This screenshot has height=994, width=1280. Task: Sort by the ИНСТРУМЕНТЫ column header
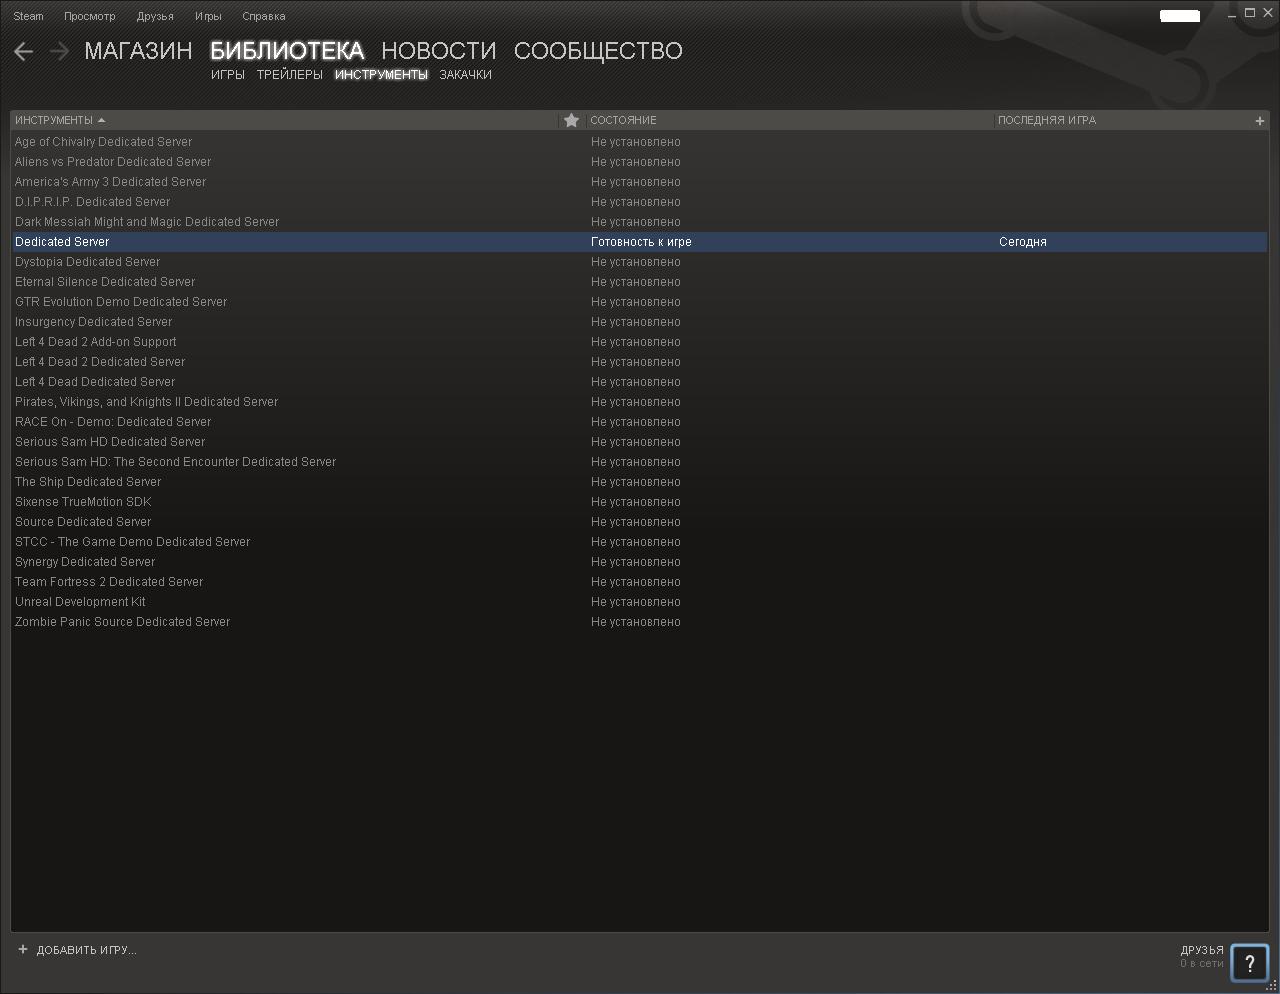click(x=54, y=120)
